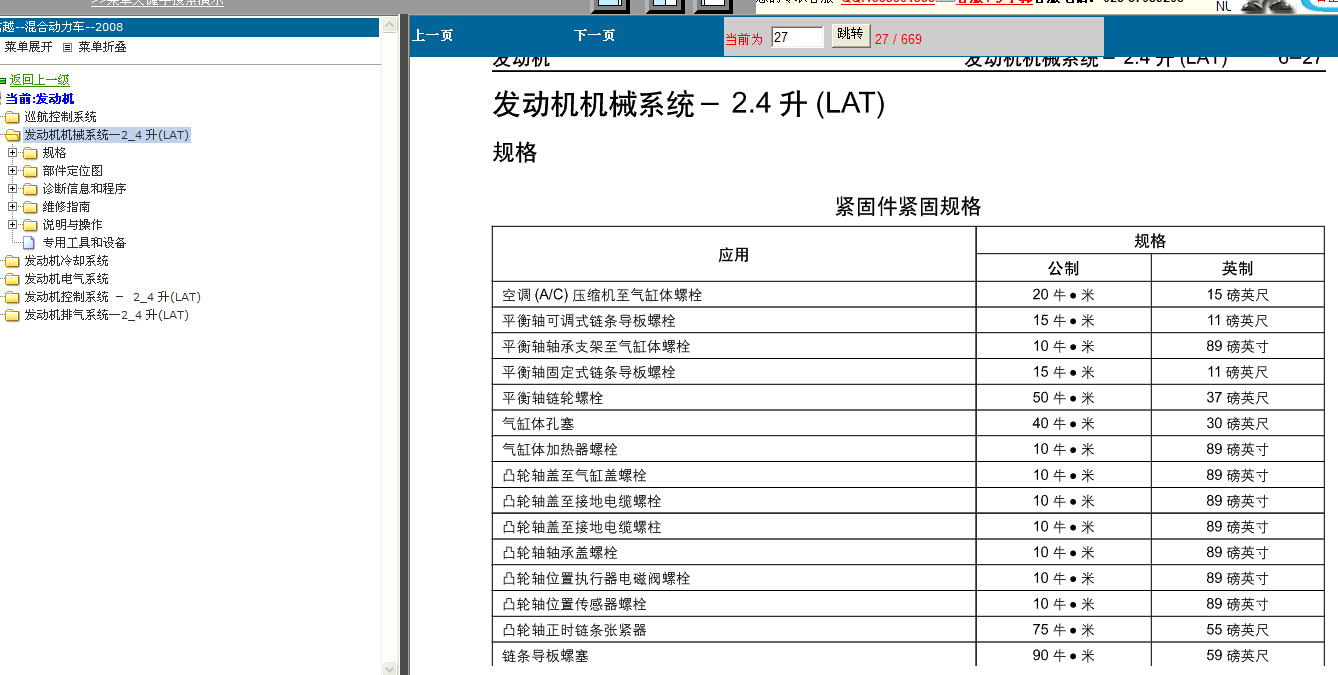1338x675 pixels.
Task: Click the 90 牛·米 metric value
Action: coord(1063,656)
